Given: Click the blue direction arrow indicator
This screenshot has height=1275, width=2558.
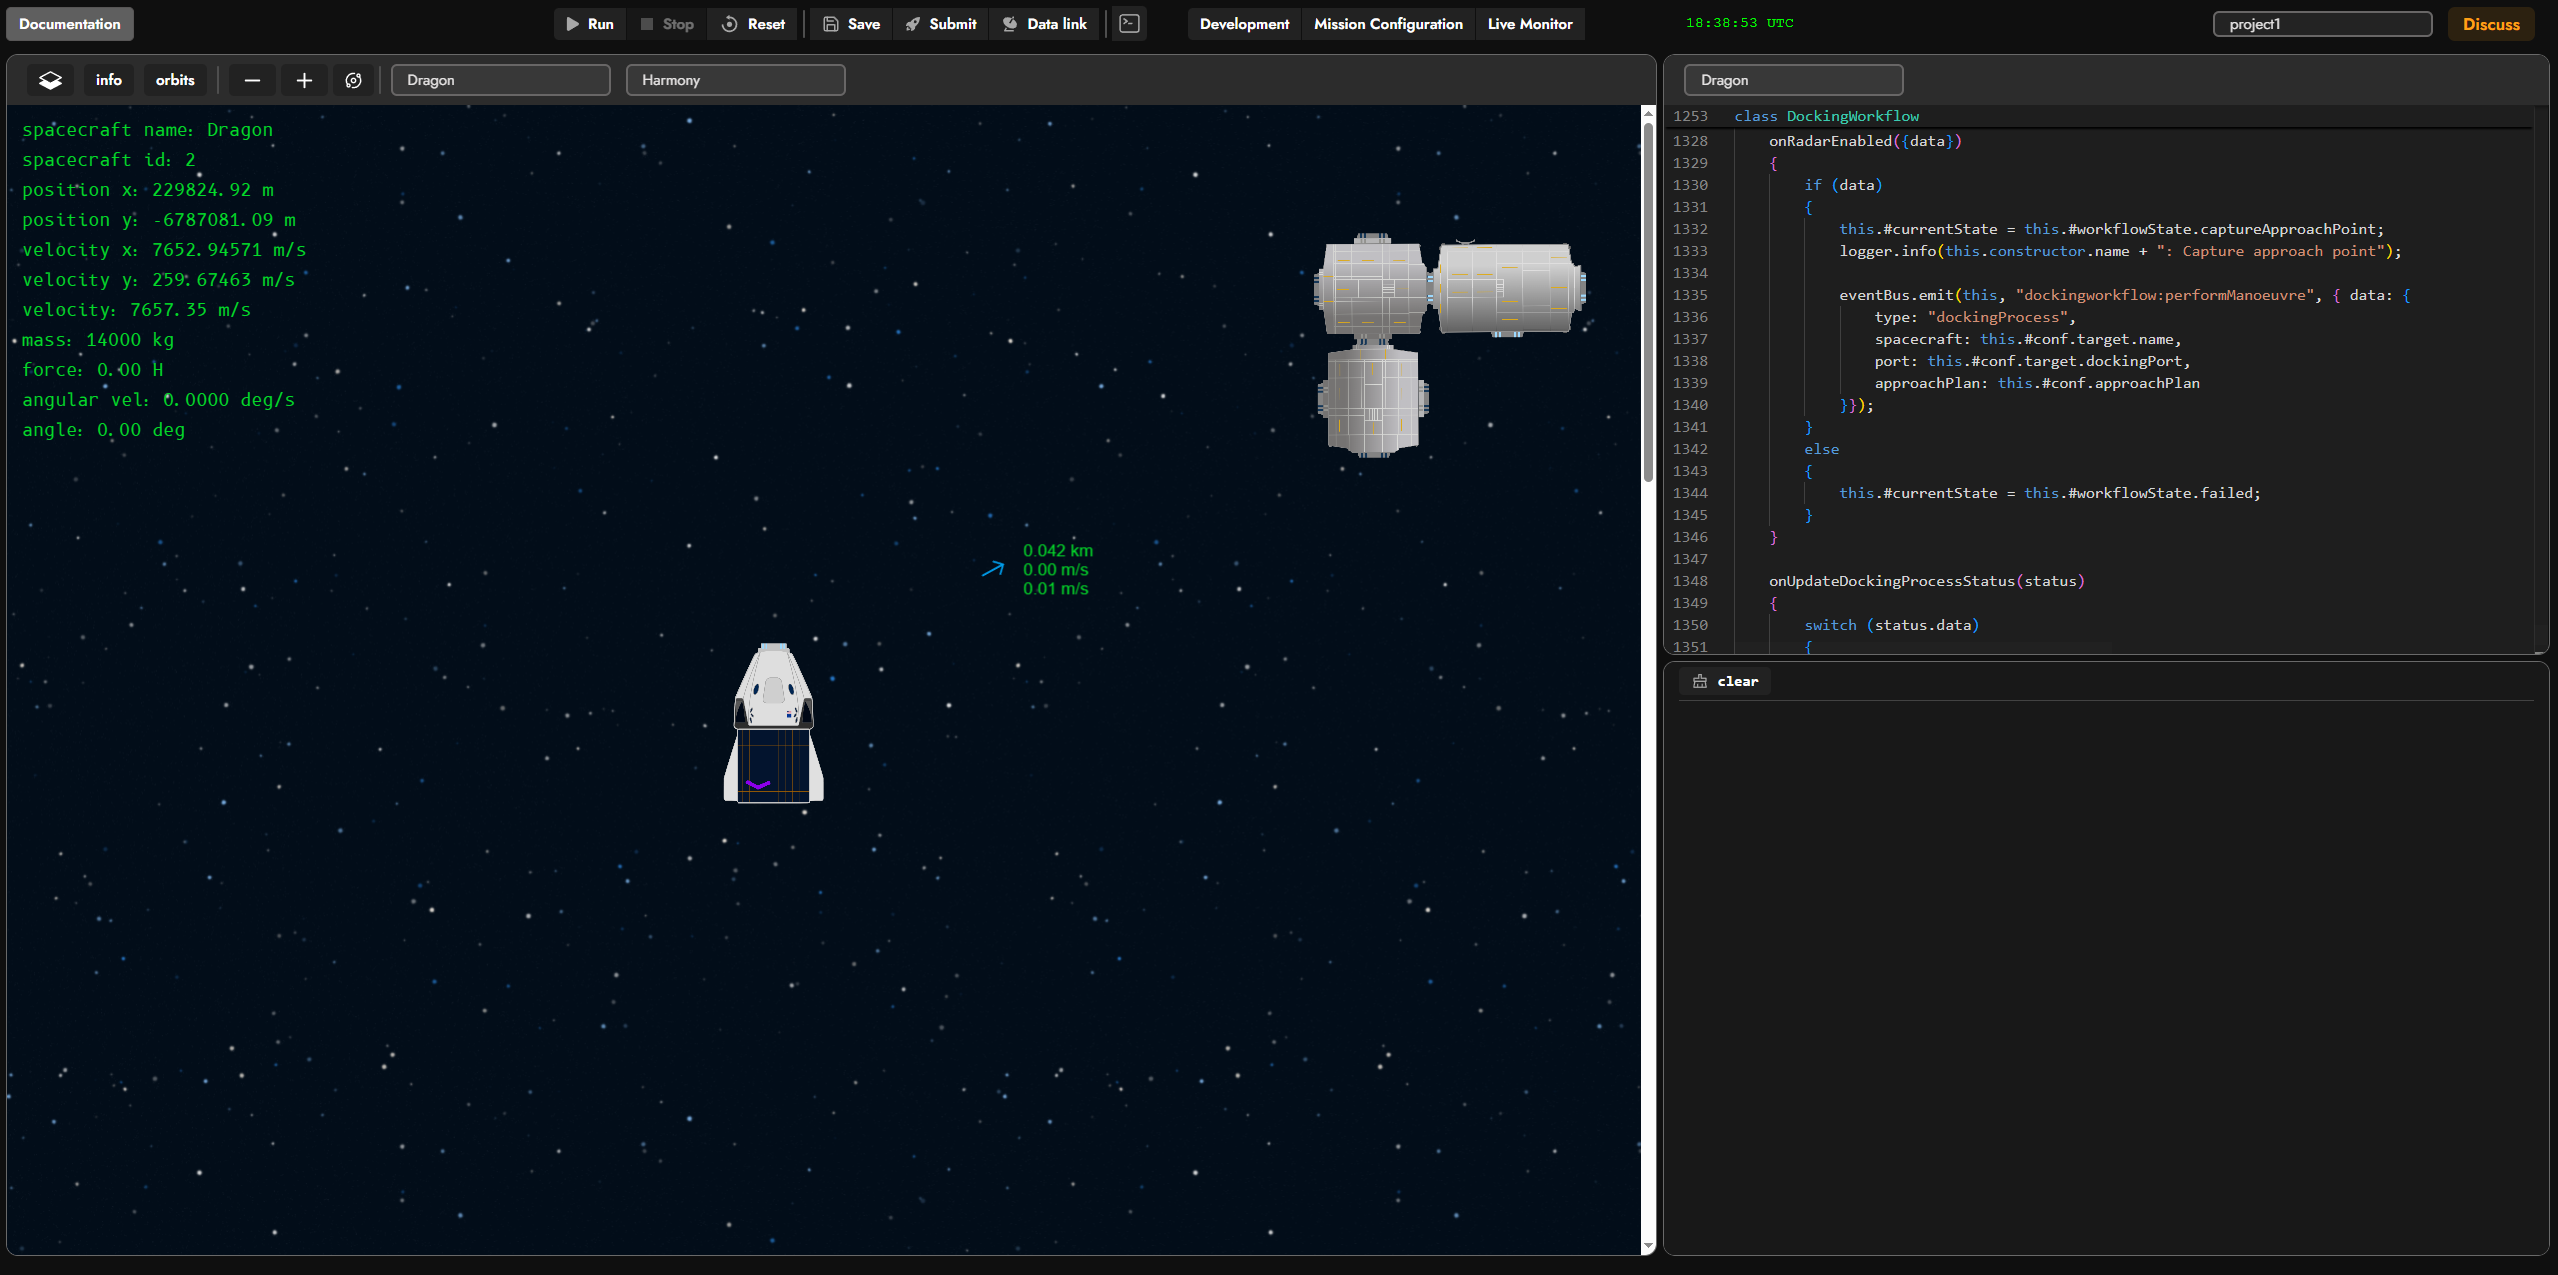Looking at the screenshot, I should click(993, 569).
